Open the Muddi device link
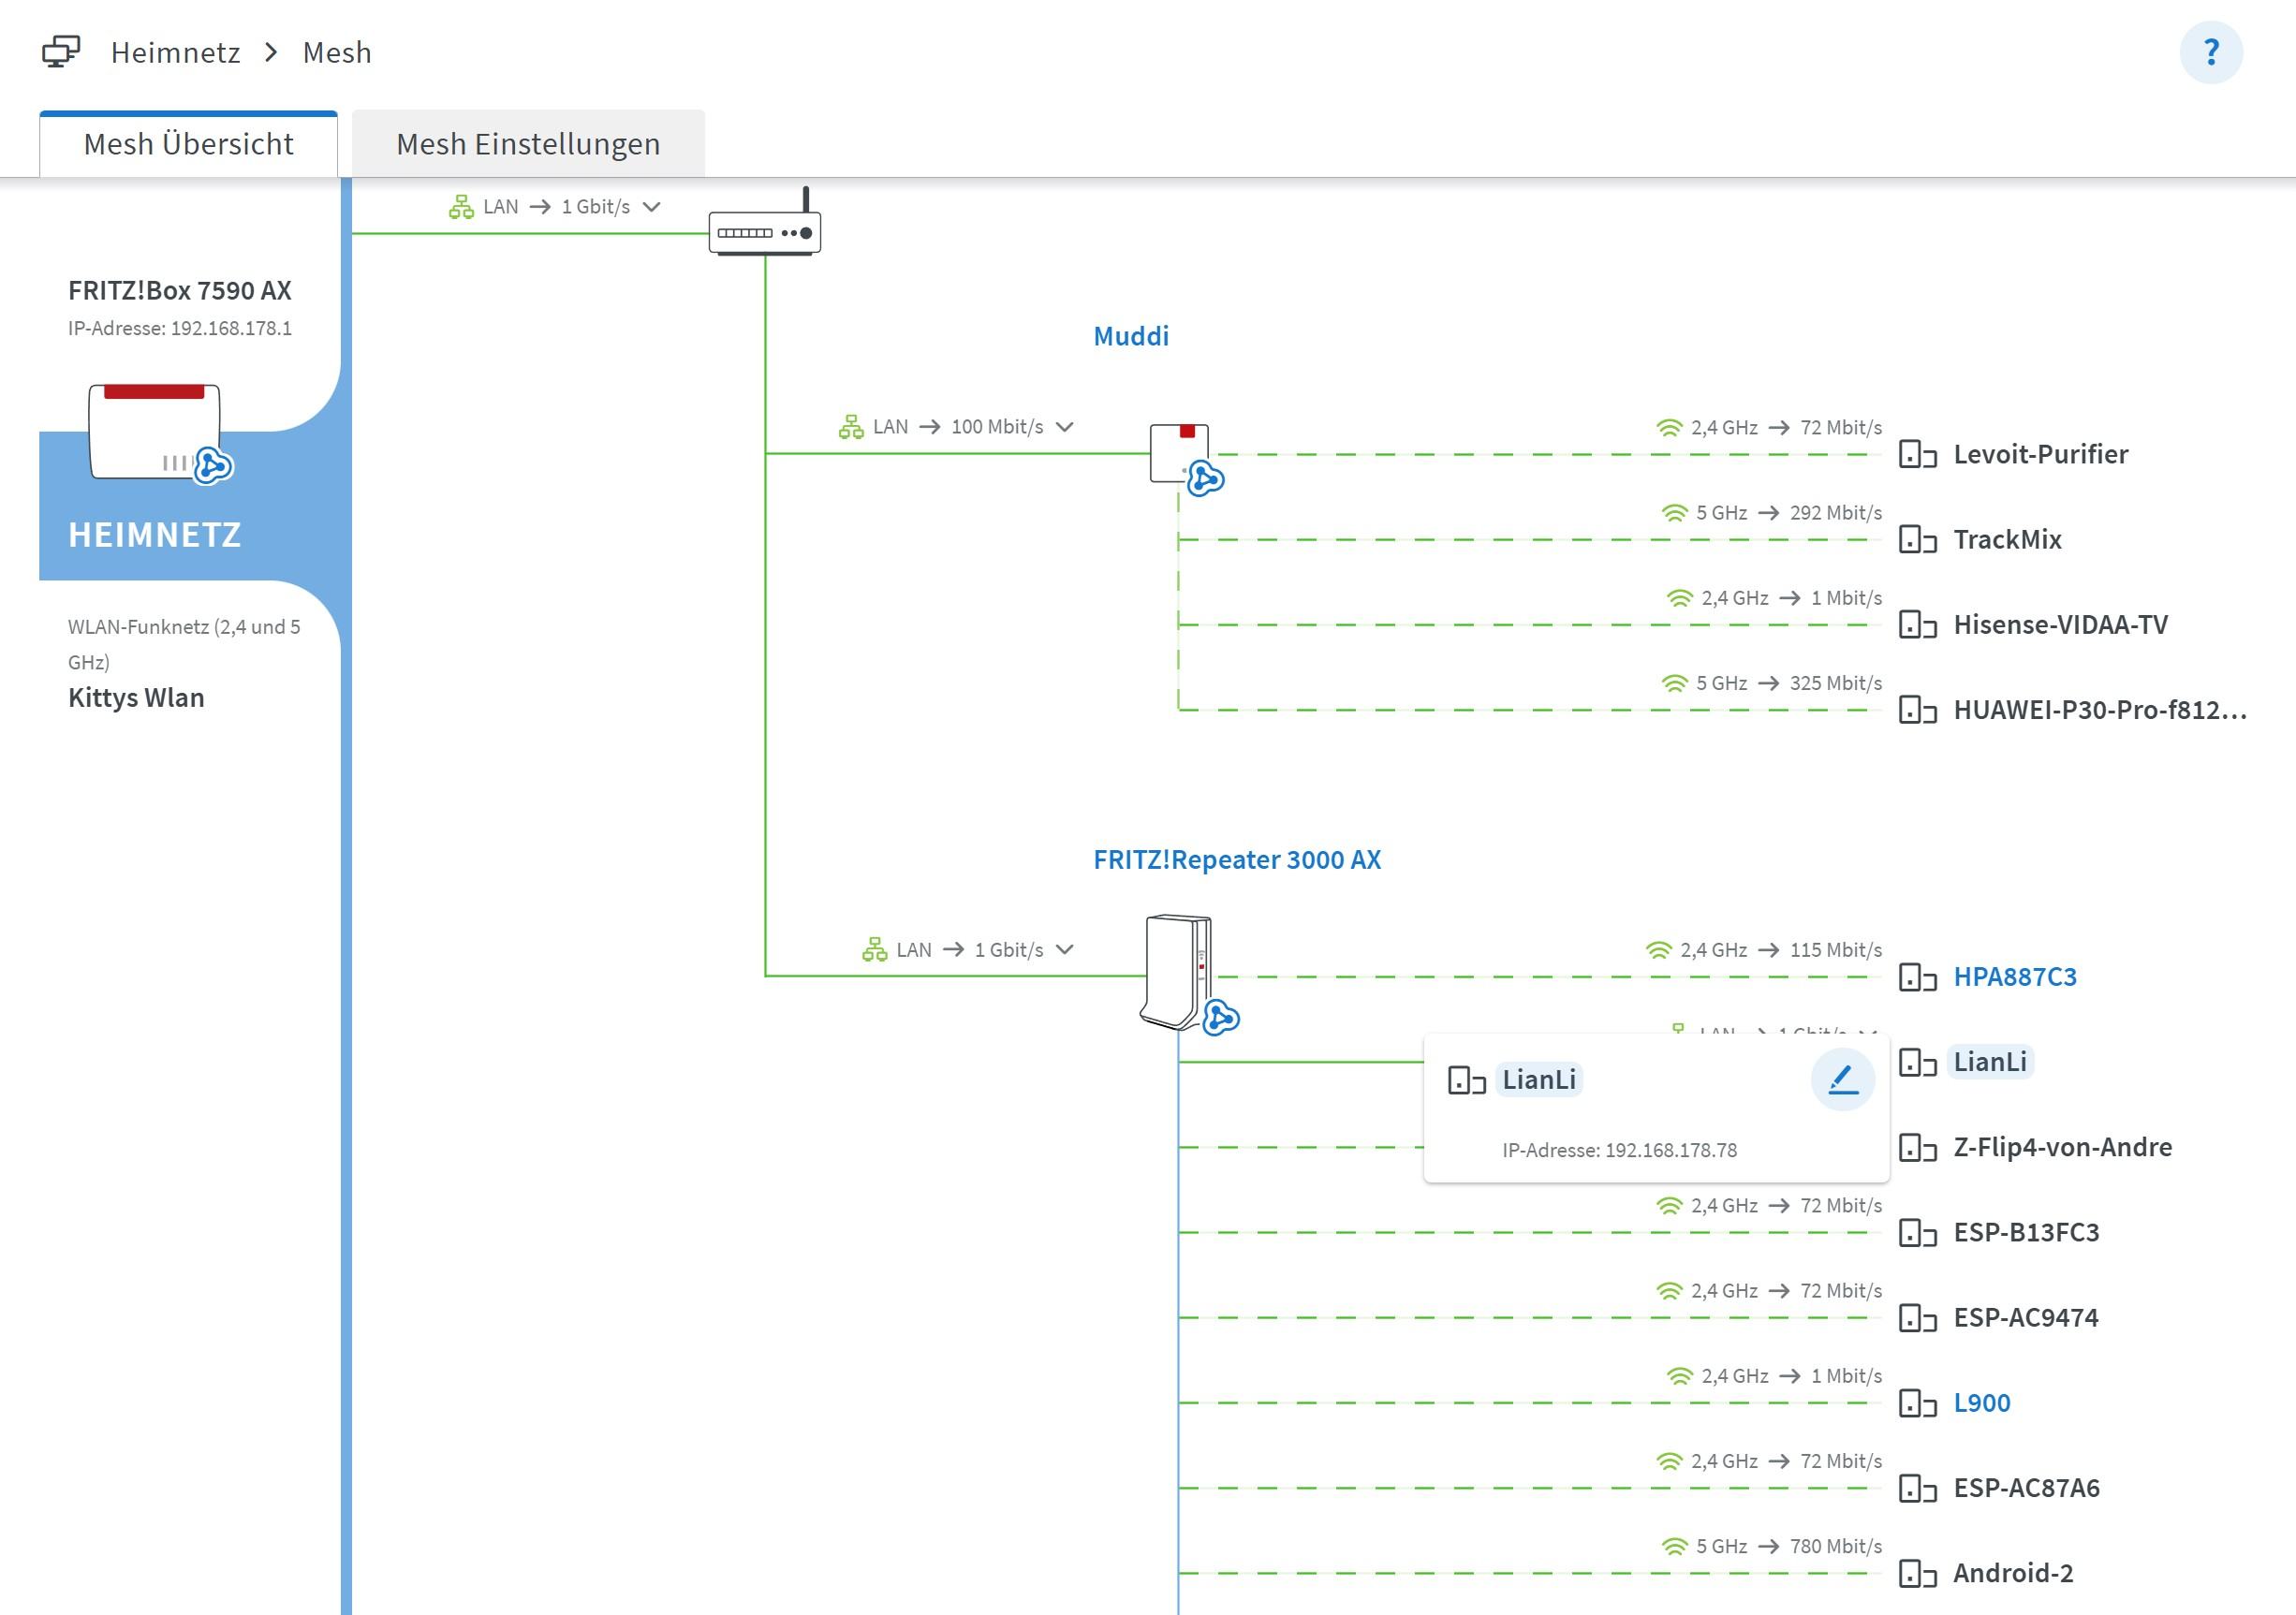This screenshot has height=1615, width=2296. tap(1130, 336)
